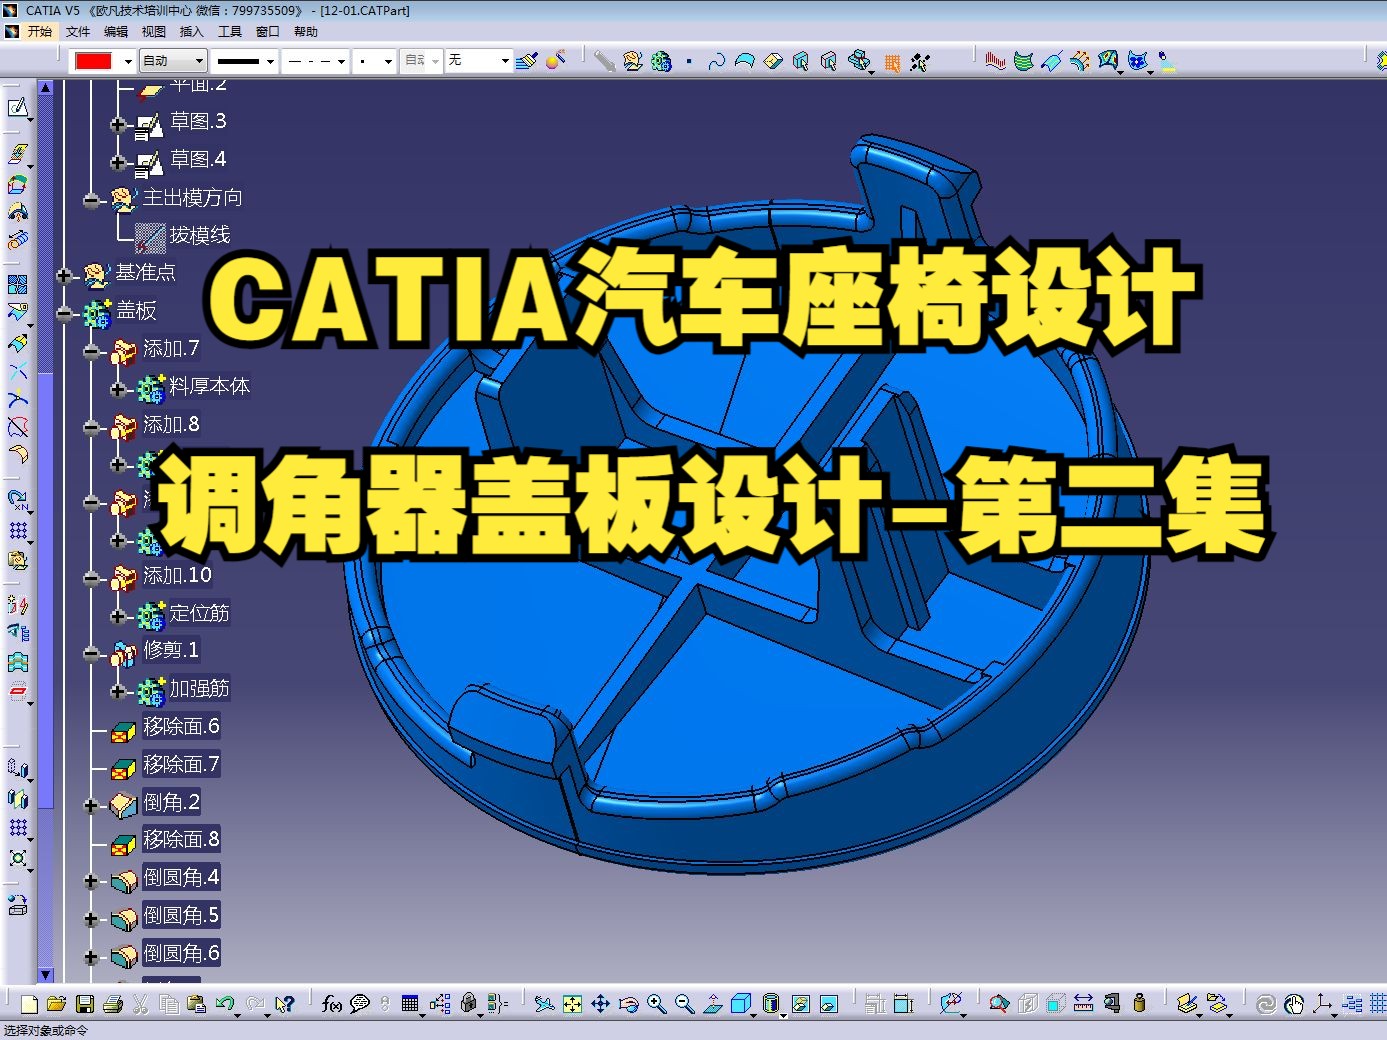Expand the 料厚本体 tree node
Screen dimensions: 1387x1040
pyautogui.click(x=118, y=389)
